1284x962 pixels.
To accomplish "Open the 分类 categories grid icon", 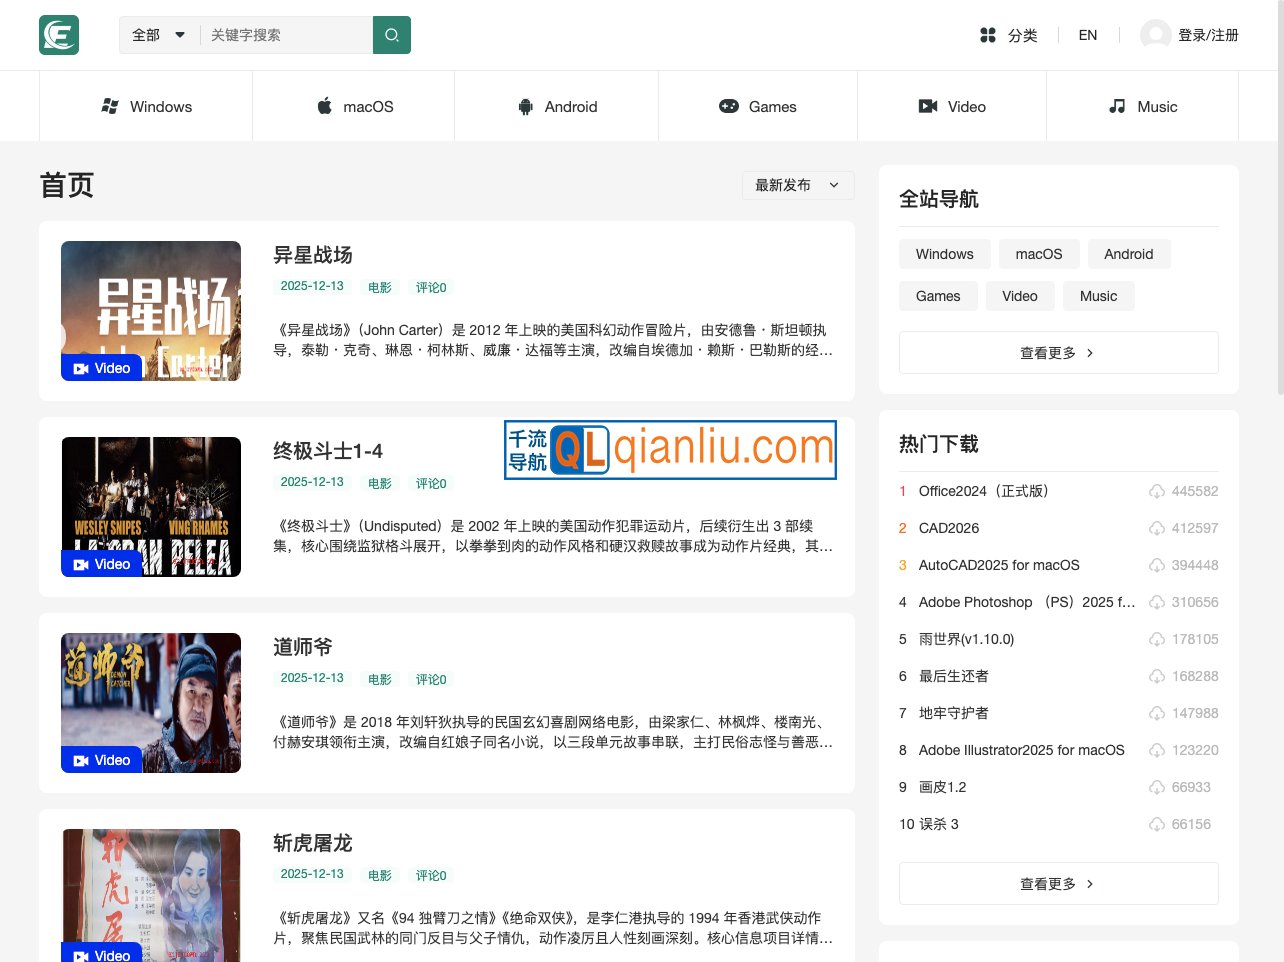I will tap(988, 35).
